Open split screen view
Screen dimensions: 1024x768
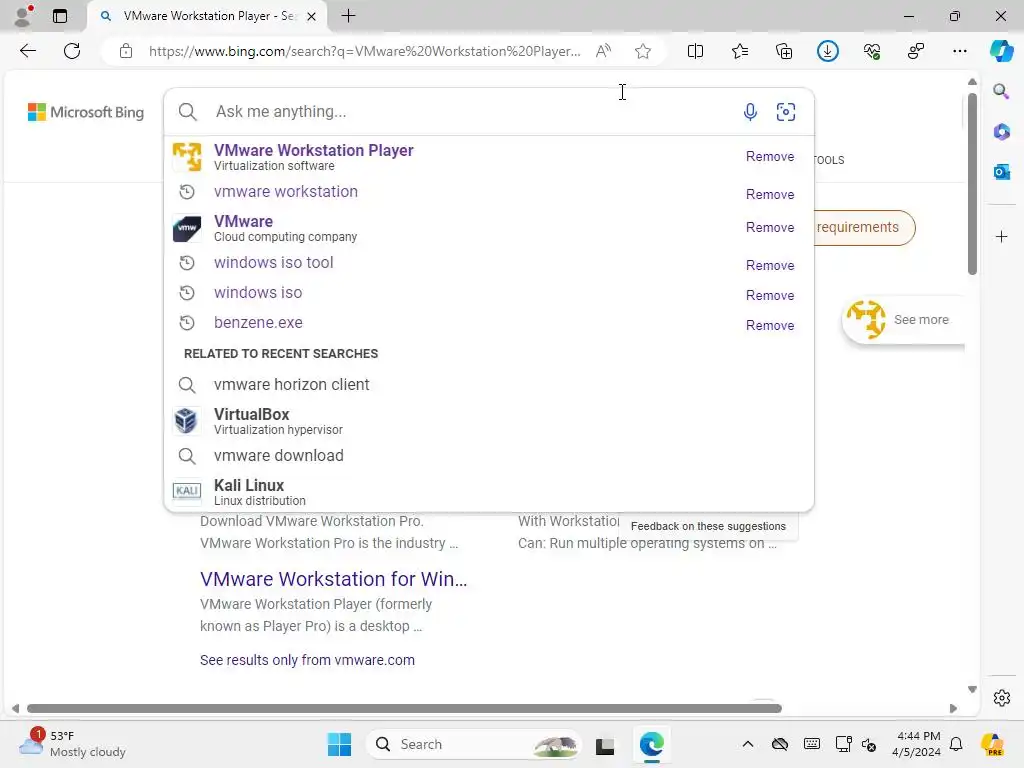point(696,51)
